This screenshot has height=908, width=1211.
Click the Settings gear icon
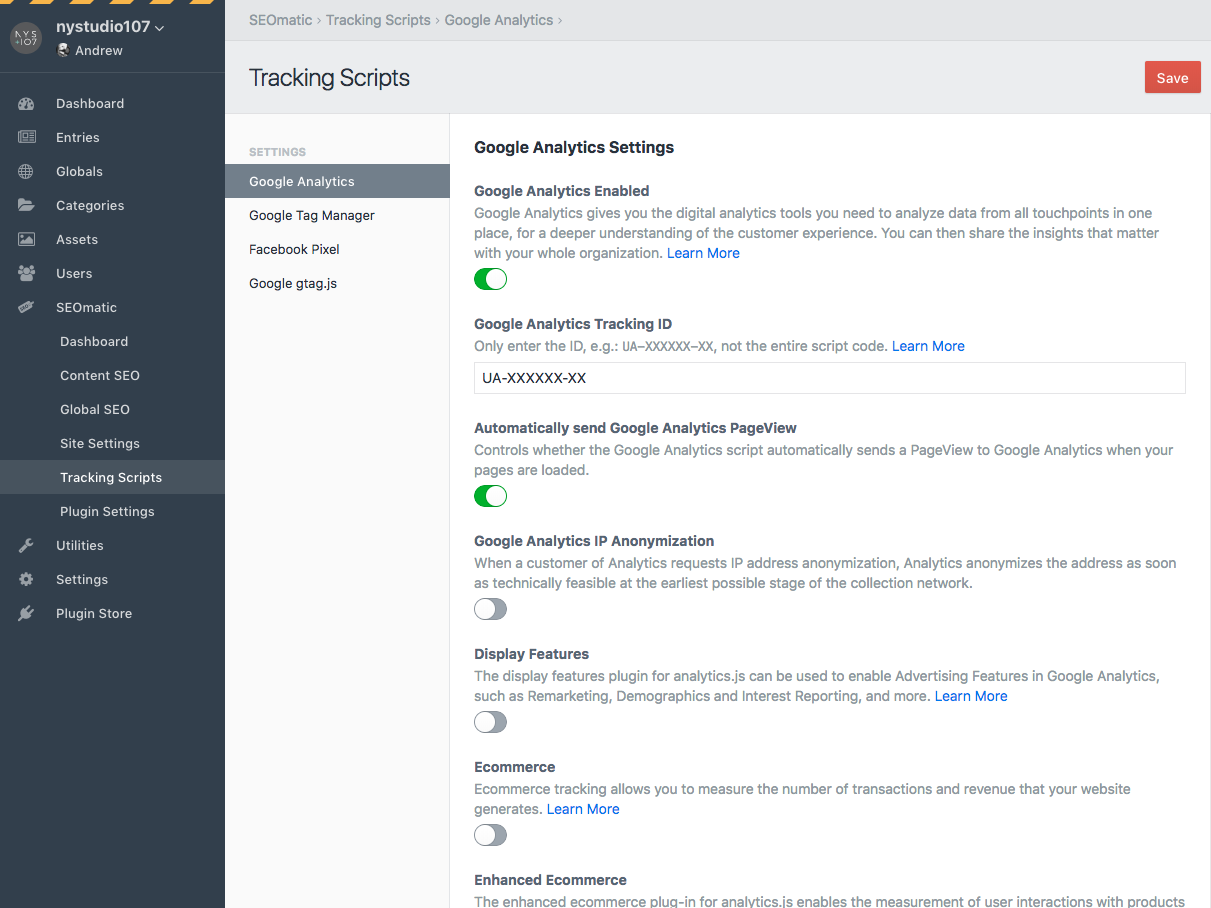[26, 579]
